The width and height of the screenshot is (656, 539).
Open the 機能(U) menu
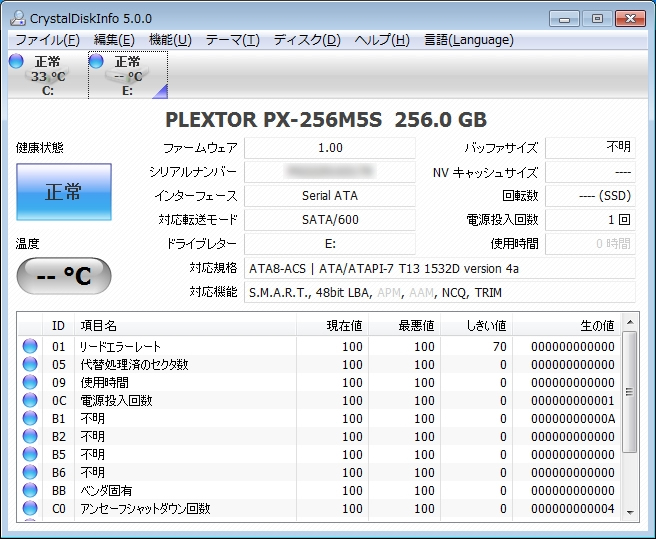[x=170, y=40]
